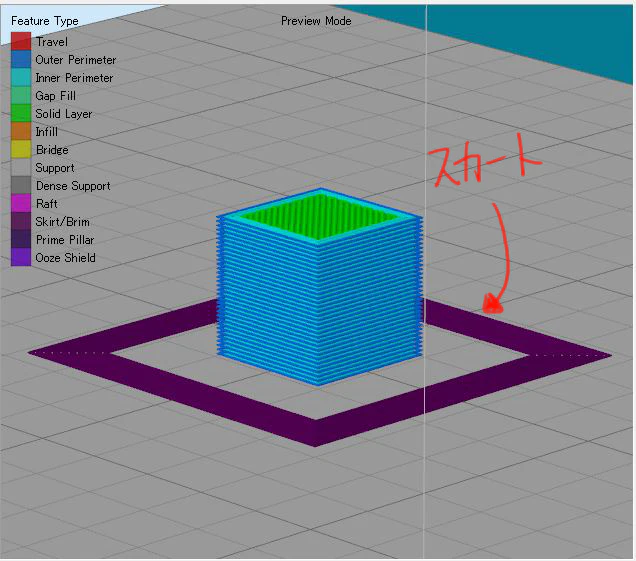Click the "Bridge" legend label

tap(52, 150)
